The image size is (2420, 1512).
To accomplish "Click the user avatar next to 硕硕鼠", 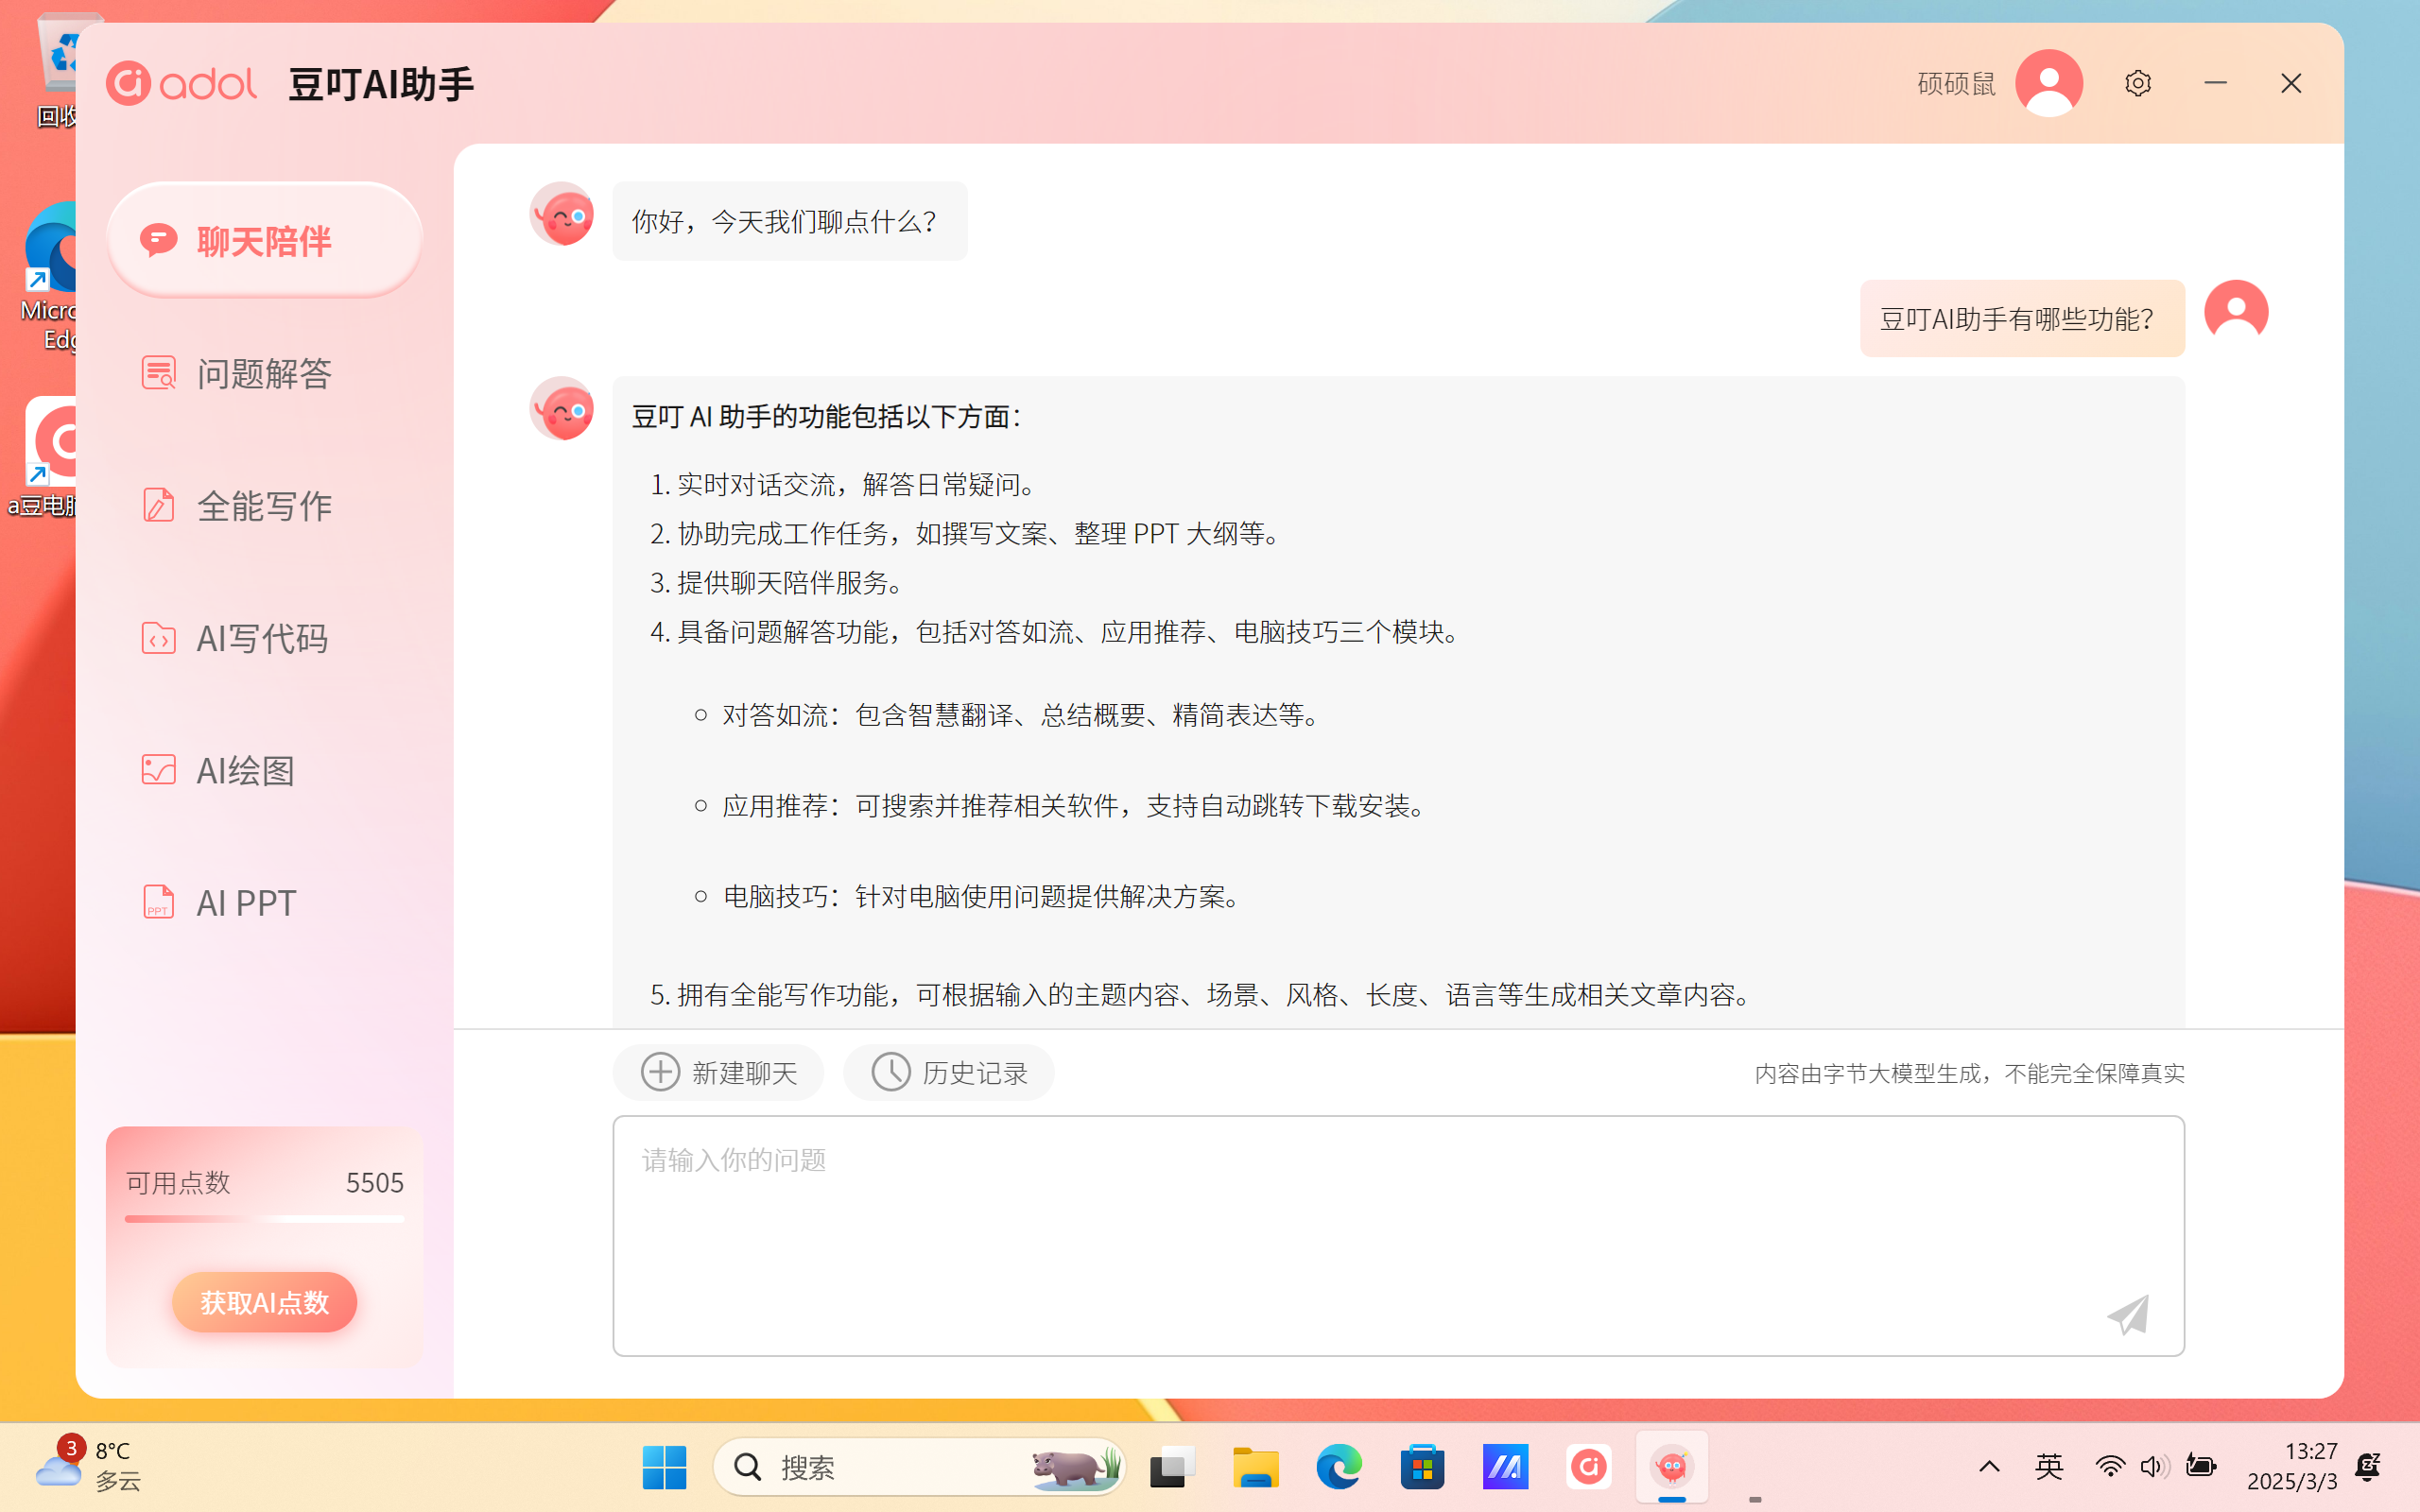I will pos(2049,83).
